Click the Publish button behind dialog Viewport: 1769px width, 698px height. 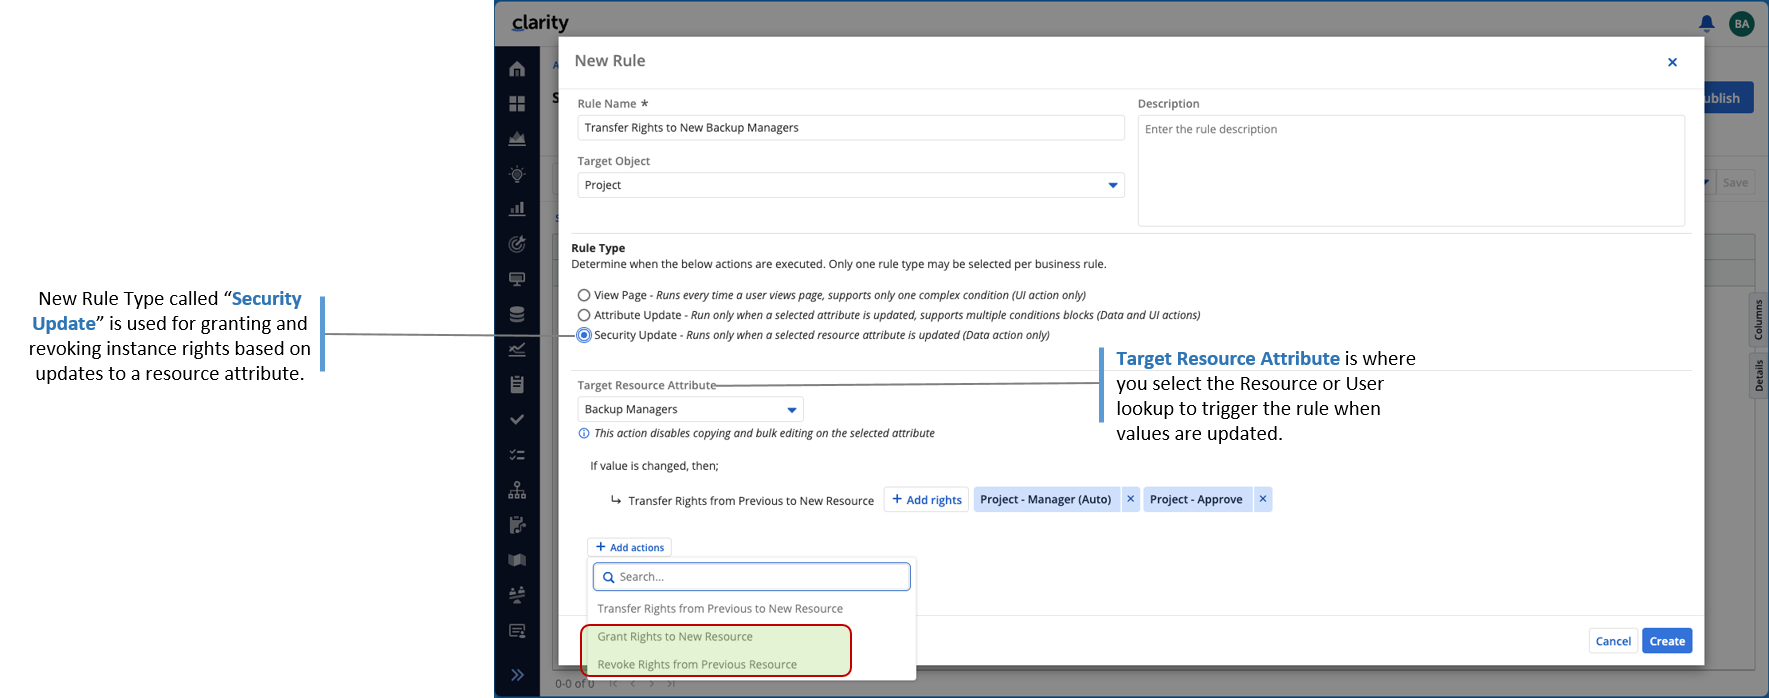[x=1728, y=98]
